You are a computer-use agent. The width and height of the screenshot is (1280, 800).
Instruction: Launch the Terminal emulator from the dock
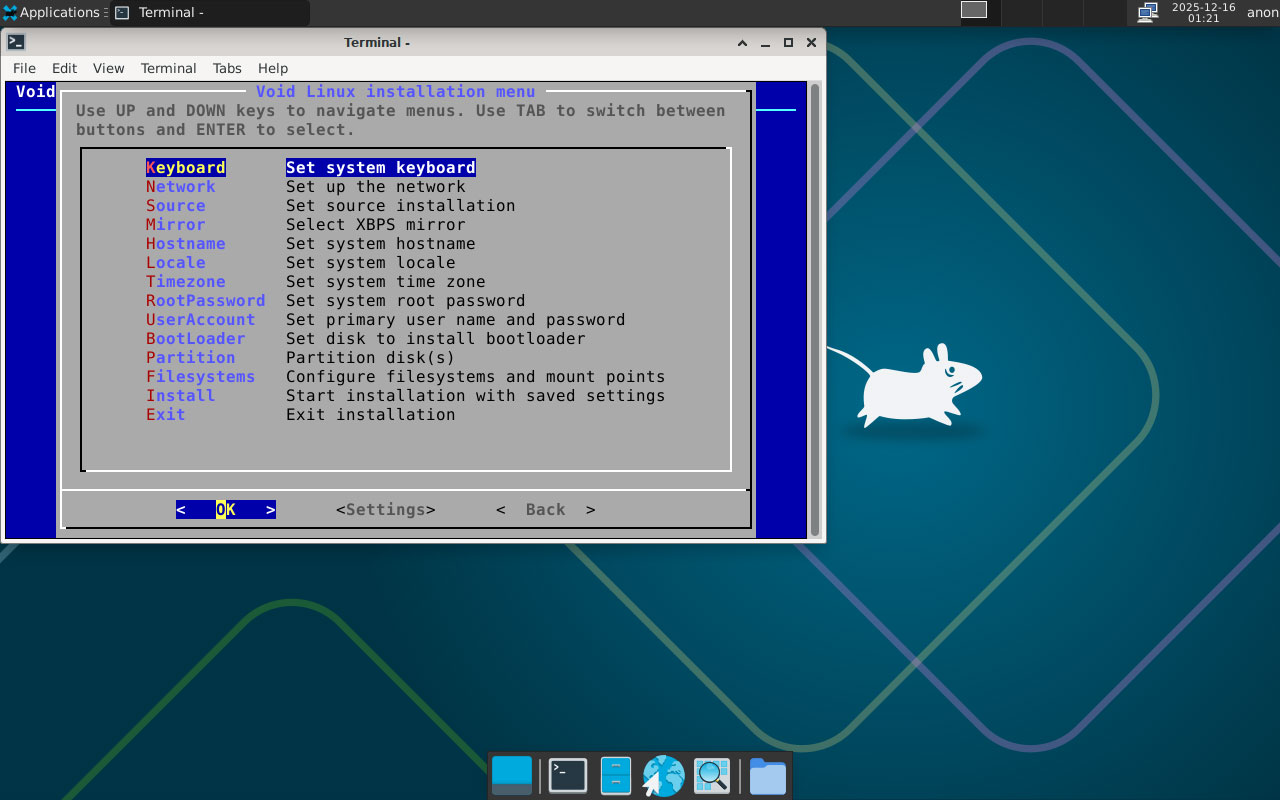(568, 776)
